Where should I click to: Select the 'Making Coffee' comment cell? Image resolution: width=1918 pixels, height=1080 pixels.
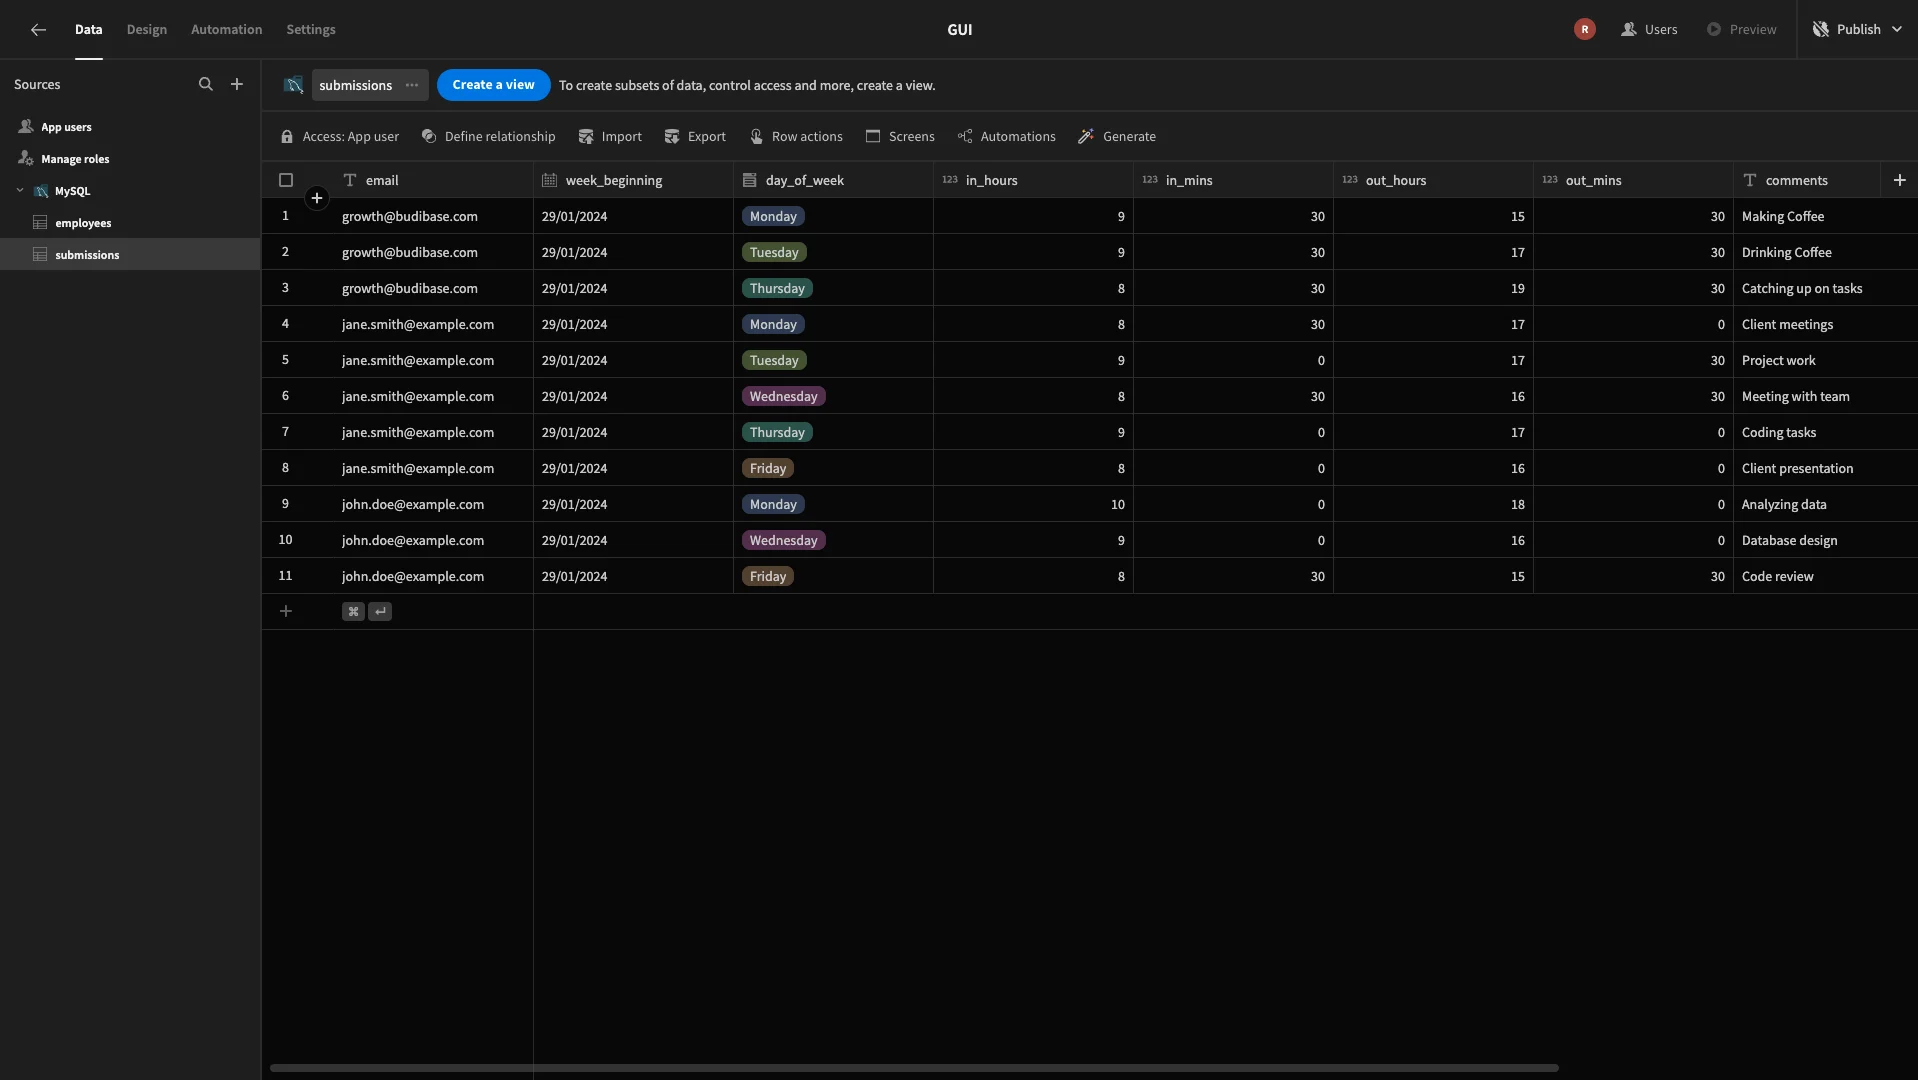[x=1825, y=216]
